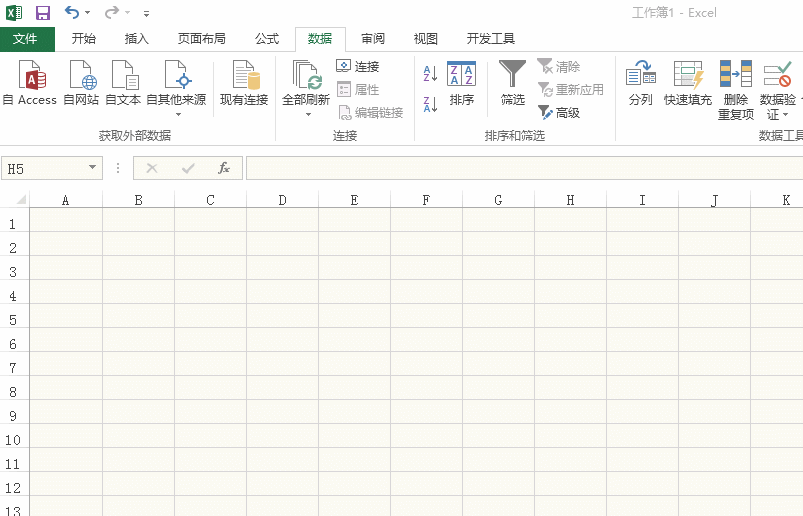Open the 连接 connections button
This screenshot has height=516, width=803.
tap(358, 67)
